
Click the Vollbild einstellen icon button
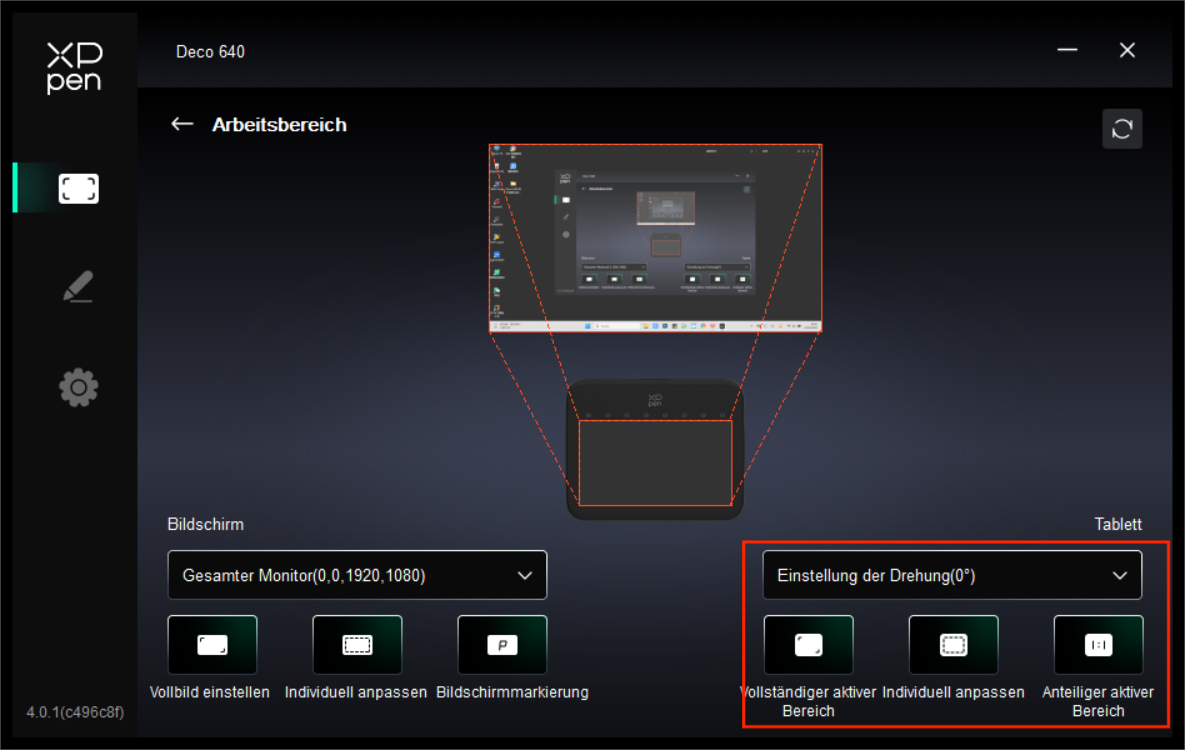pos(212,645)
